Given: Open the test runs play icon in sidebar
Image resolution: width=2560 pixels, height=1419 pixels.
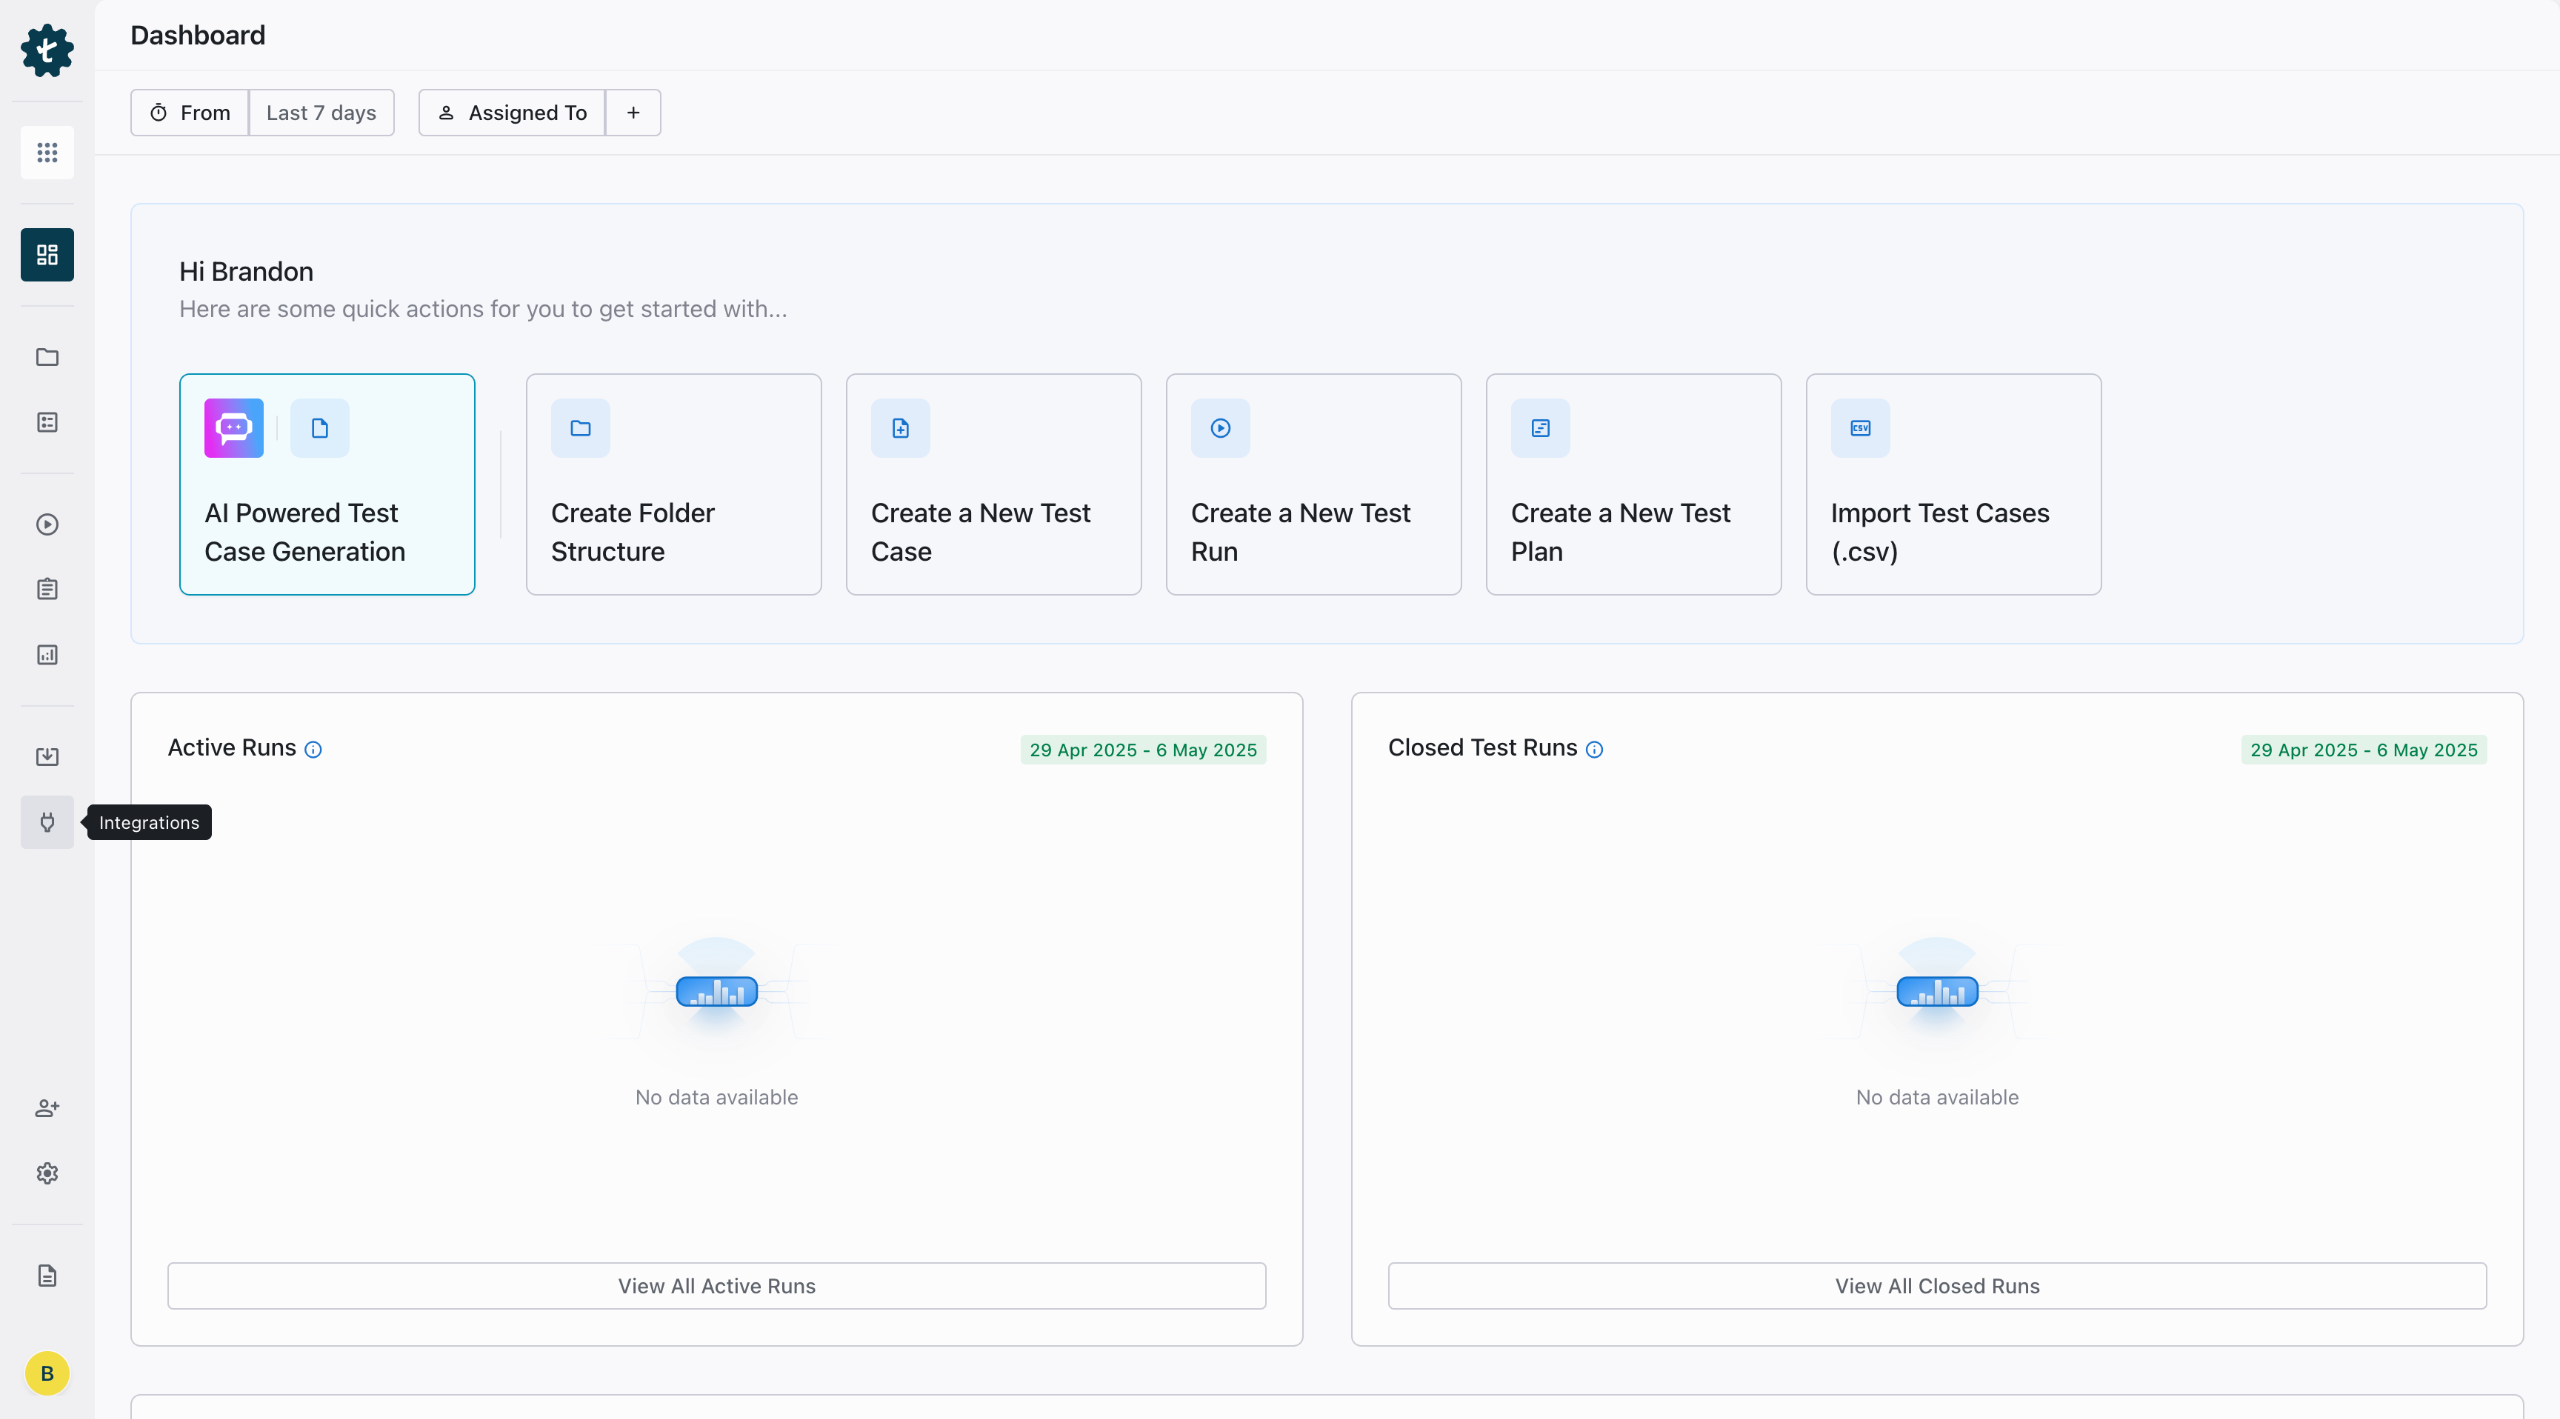Looking at the screenshot, I should (47, 524).
